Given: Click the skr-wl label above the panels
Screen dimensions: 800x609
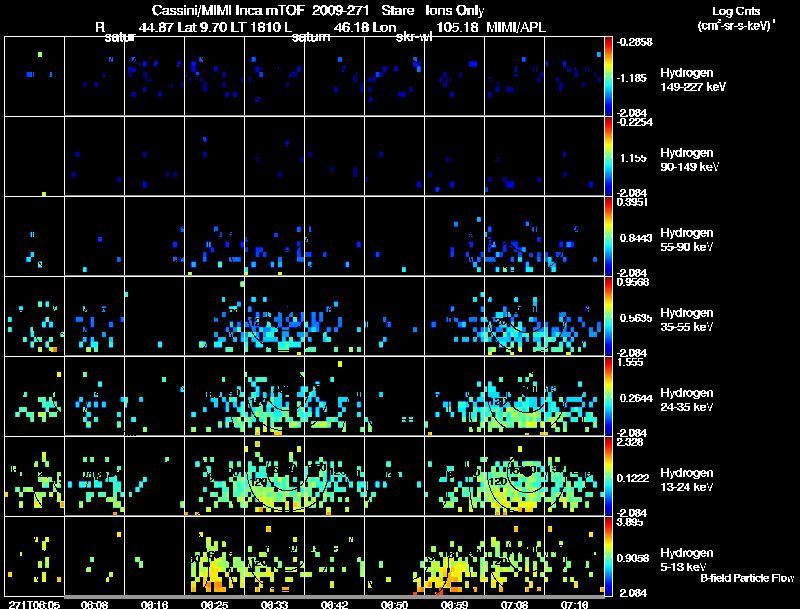Looking at the screenshot, I should pyautogui.click(x=414, y=37).
